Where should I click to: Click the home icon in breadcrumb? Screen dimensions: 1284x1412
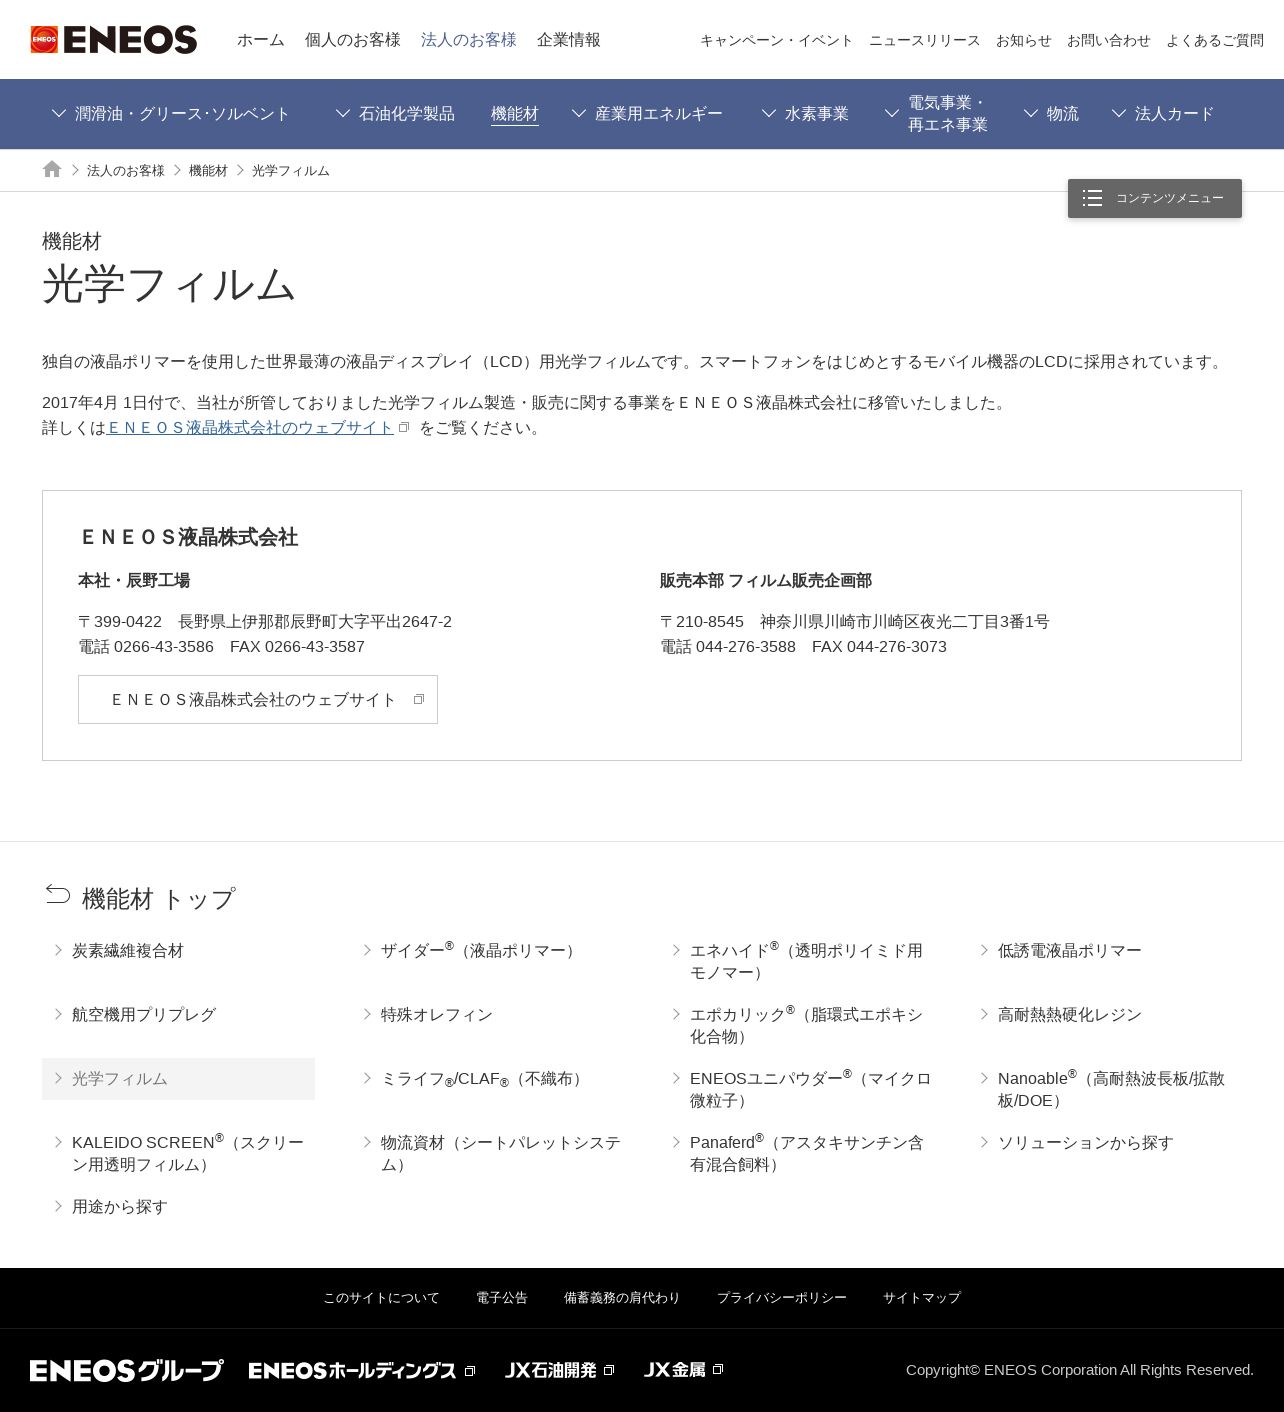pyautogui.click(x=52, y=169)
